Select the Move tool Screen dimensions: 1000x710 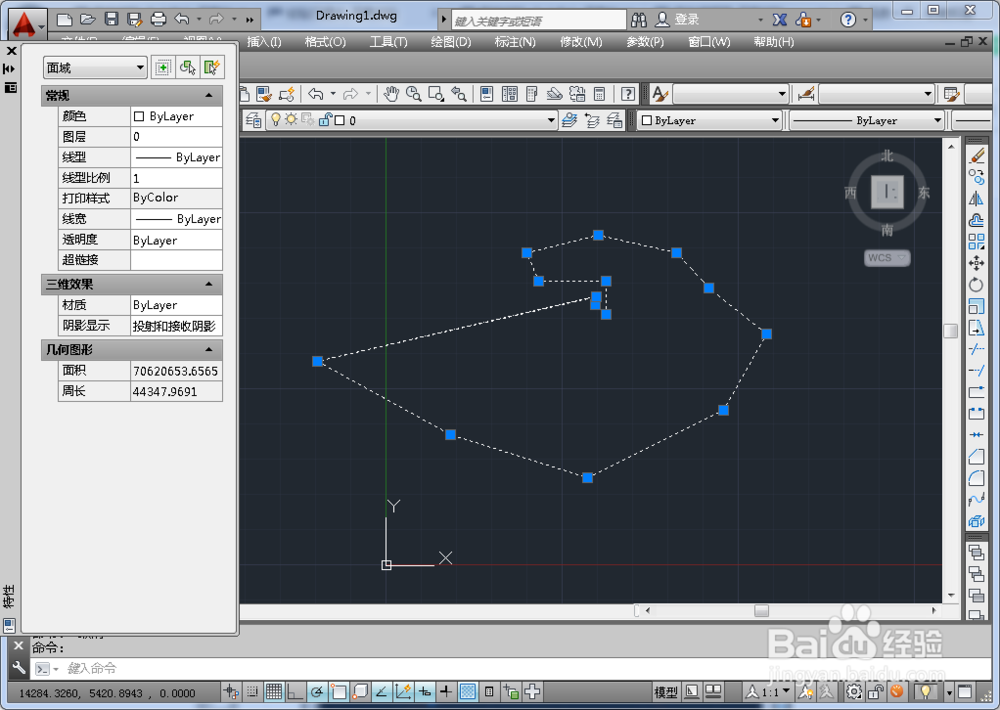tap(976, 263)
